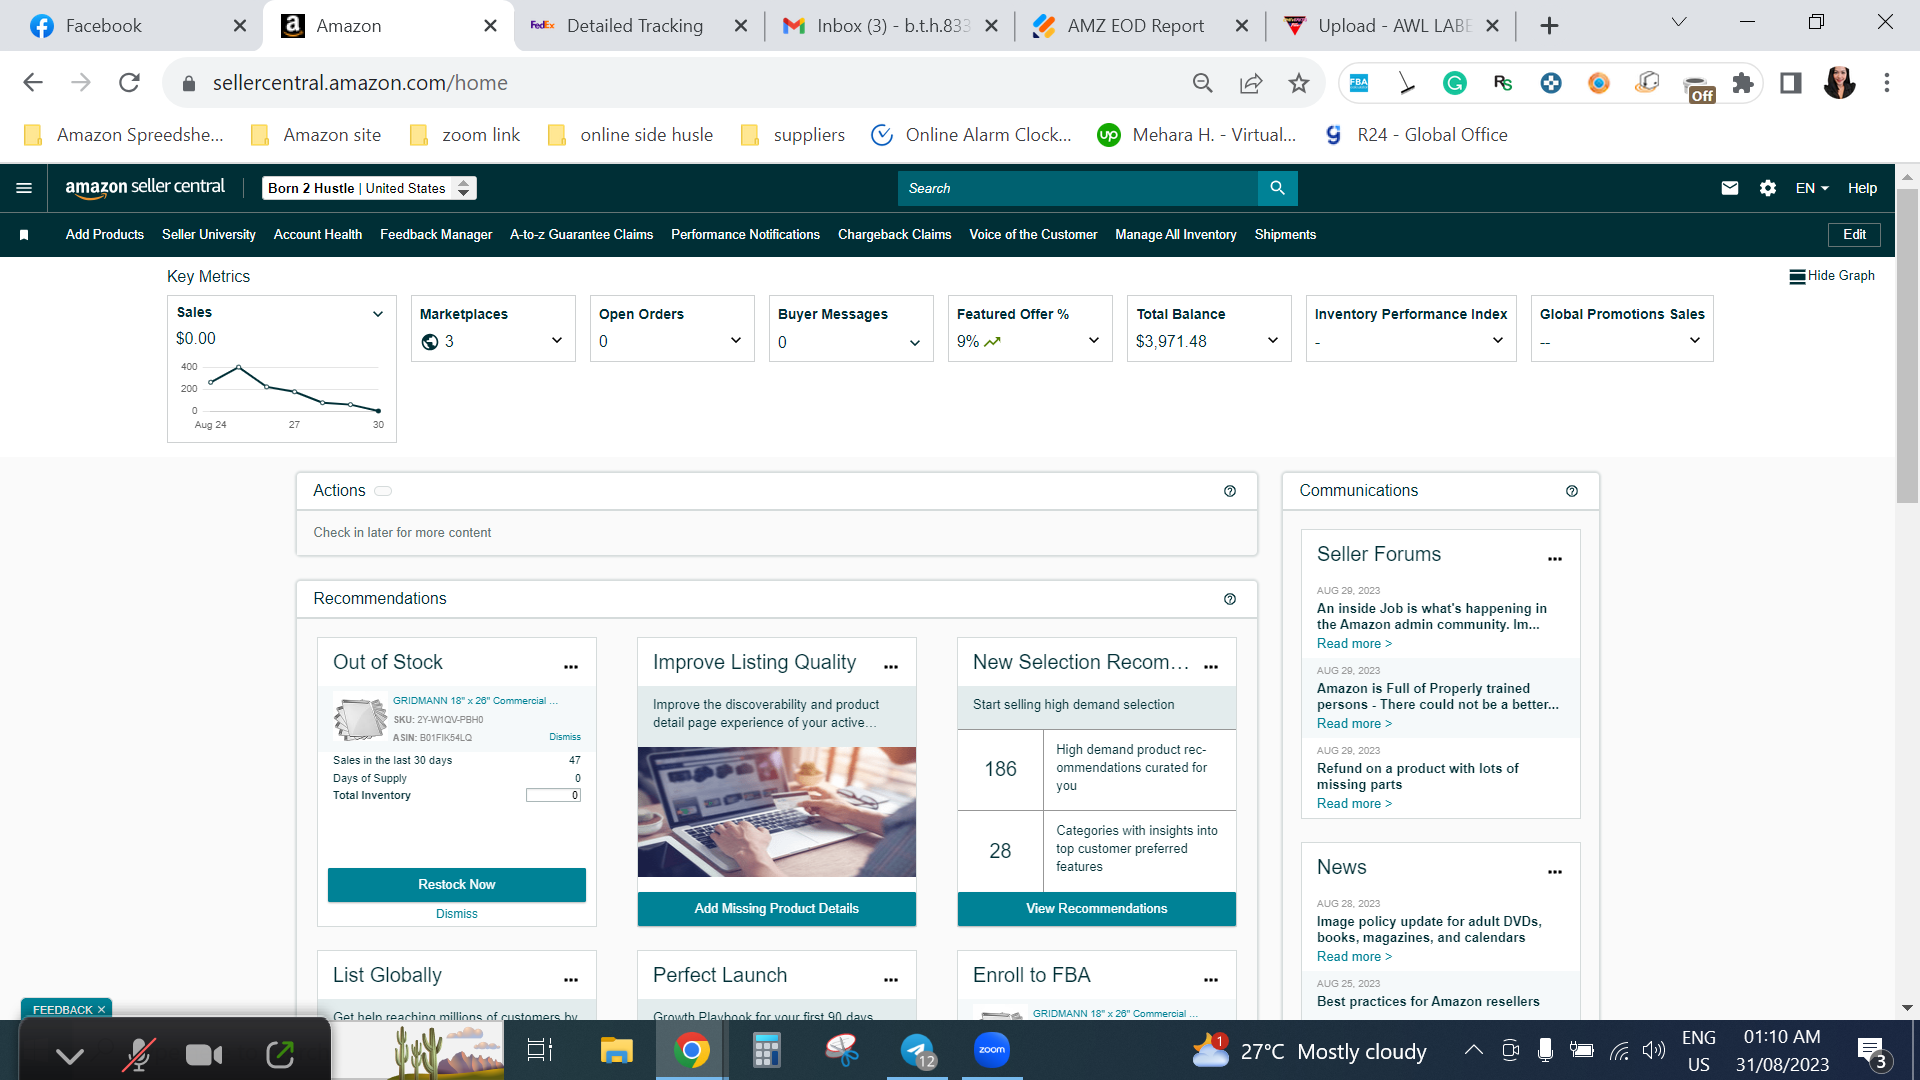The image size is (1920, 1080).
Task: Switch to the Detailed Tracking tab
Action: click(x=638, y=26)
